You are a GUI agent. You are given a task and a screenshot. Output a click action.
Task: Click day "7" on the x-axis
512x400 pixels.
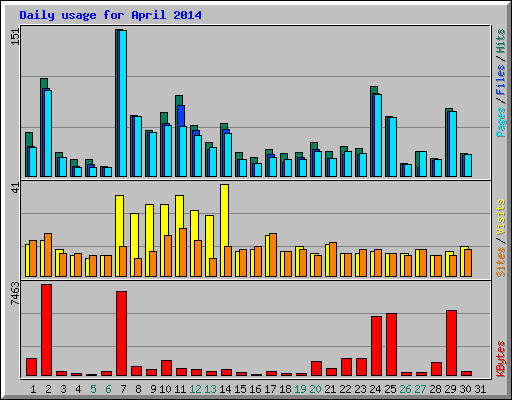tap(123, 389)
